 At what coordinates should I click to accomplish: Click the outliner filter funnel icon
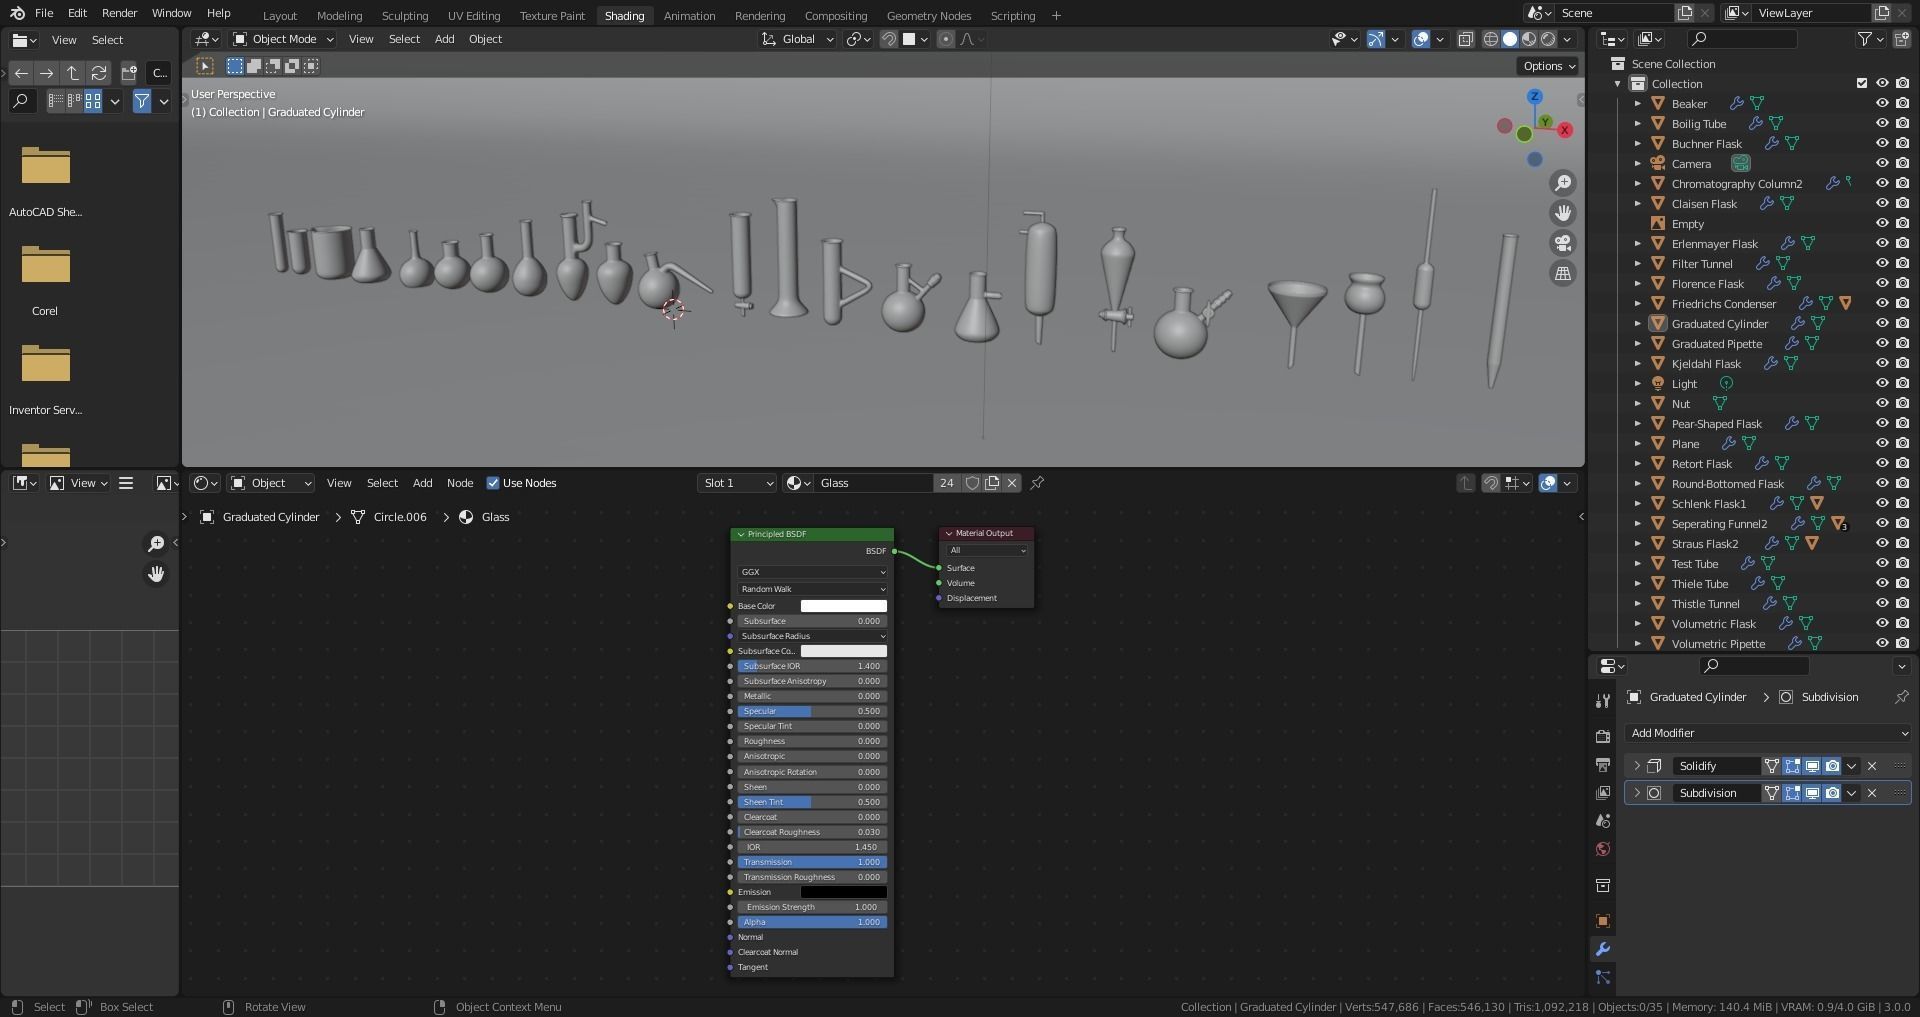pyautogui.click(x=1865, y=39)
